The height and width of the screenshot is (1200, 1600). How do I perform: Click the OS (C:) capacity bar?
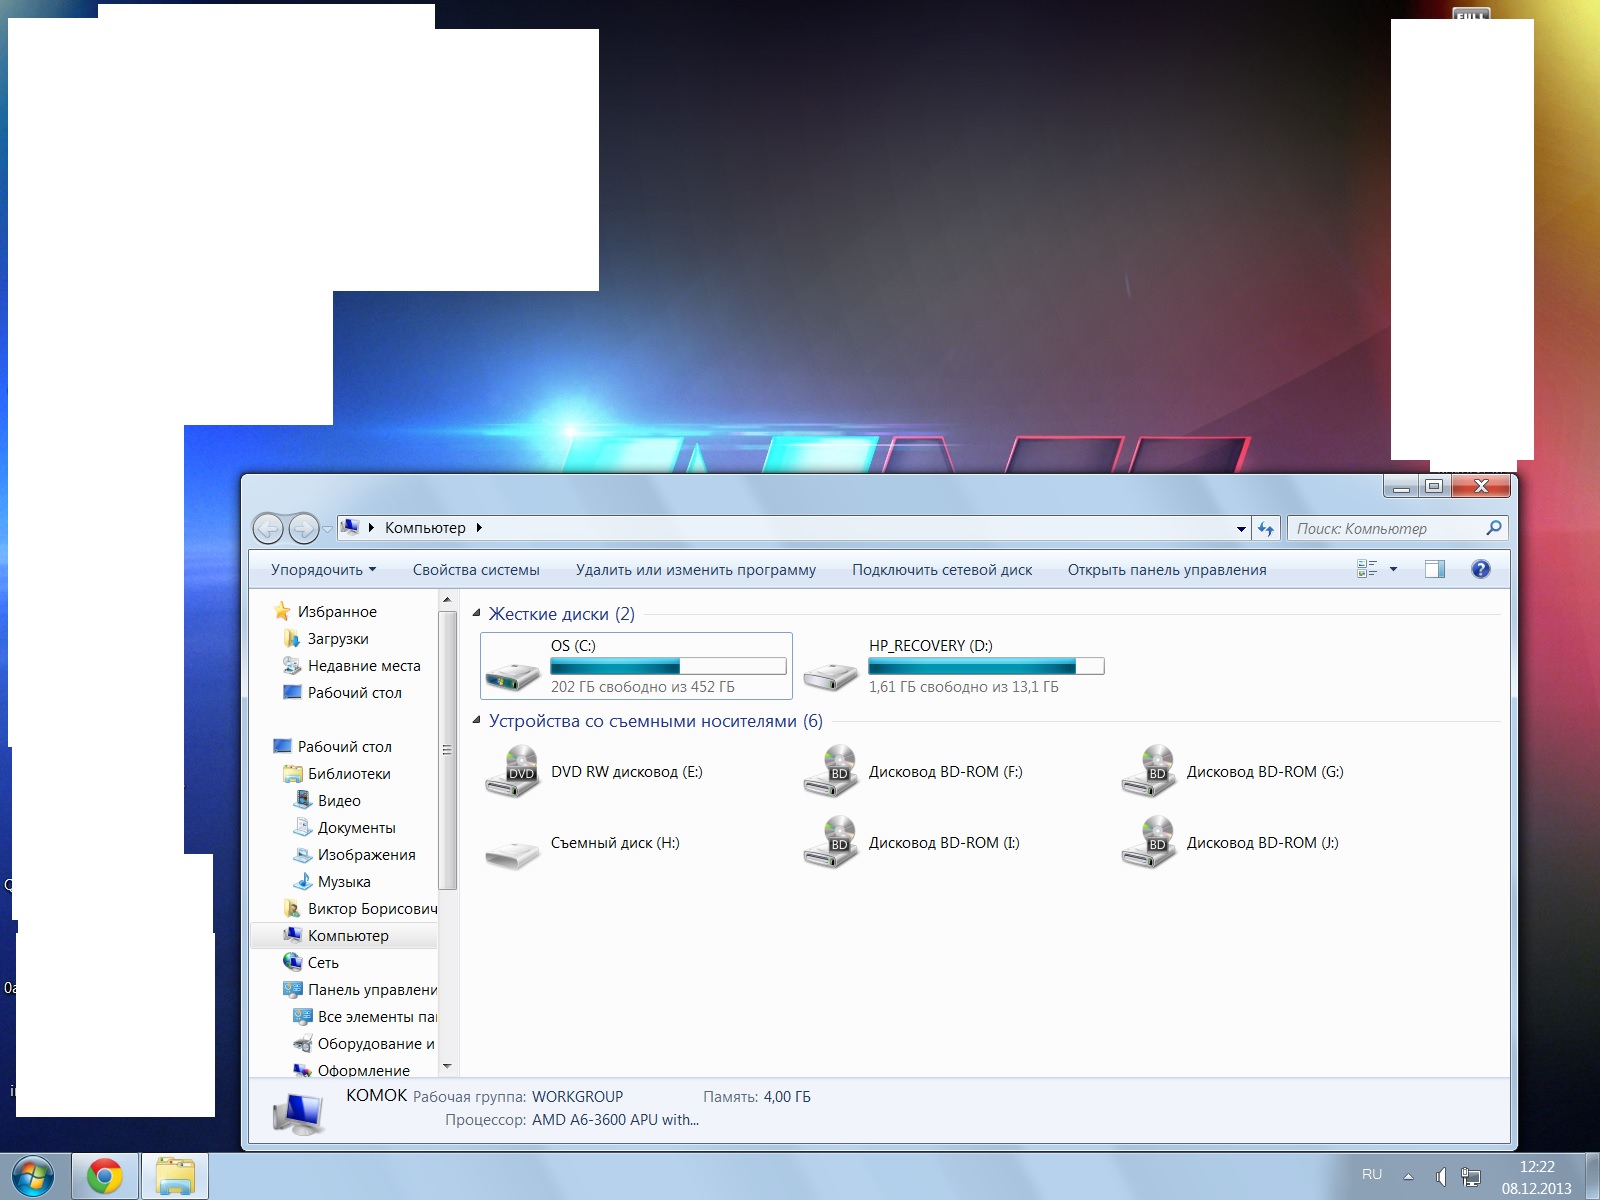668,666
